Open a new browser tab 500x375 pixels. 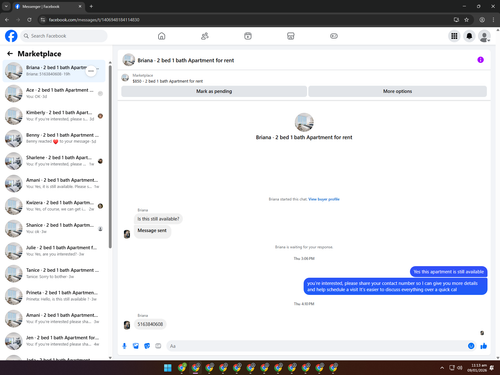tap(91, 6)
